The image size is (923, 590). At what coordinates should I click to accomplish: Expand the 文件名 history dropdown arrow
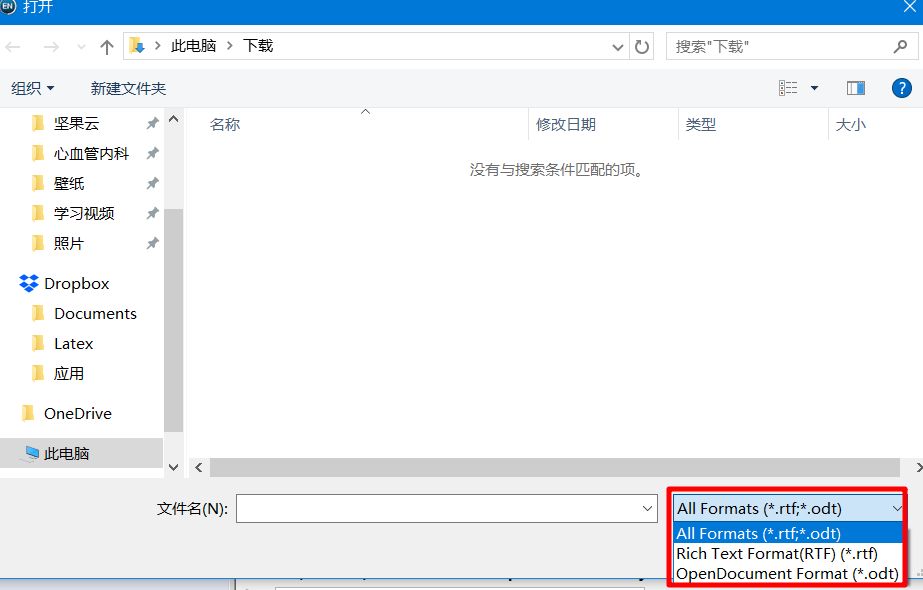coord(648,508)
